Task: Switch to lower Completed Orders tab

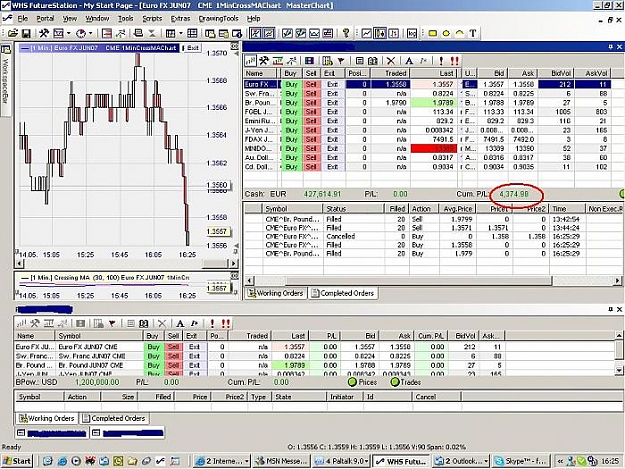Action: point(114,418)
